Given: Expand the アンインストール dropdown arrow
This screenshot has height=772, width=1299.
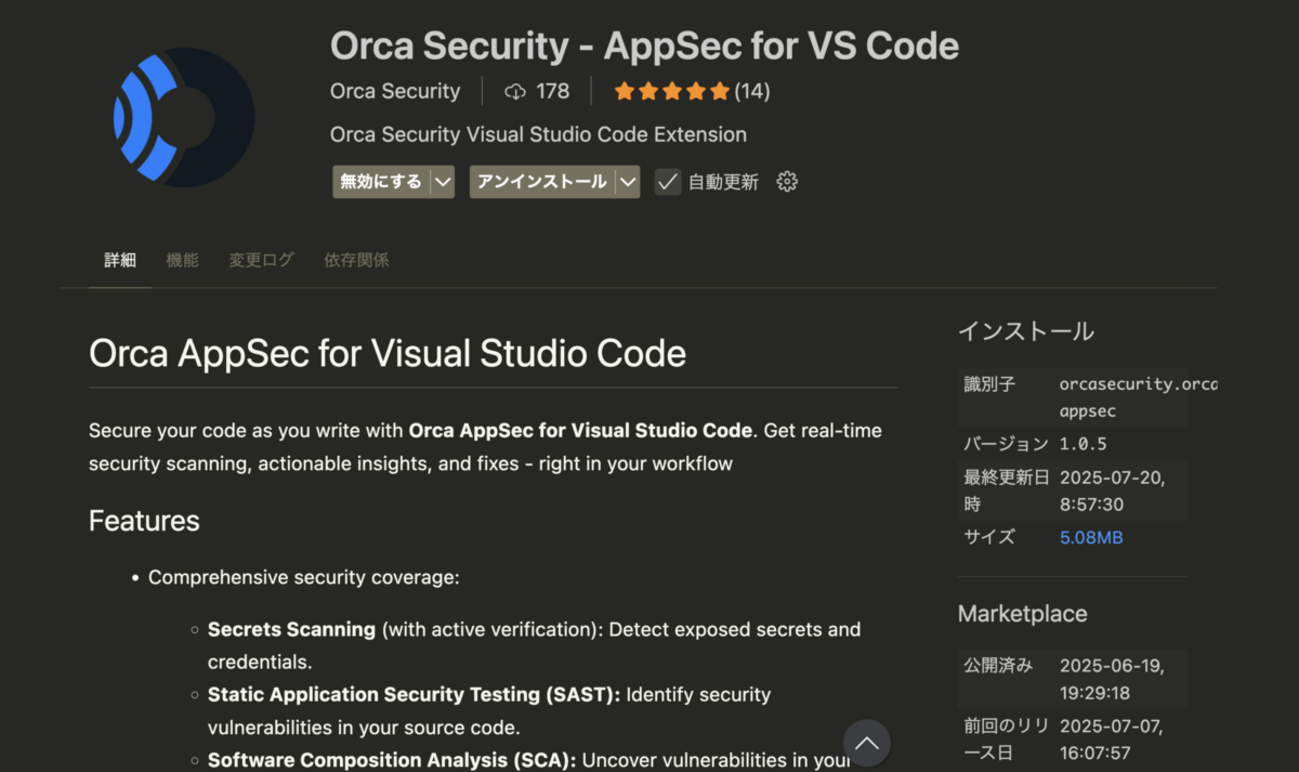Looking at the screenshot, I should click(628, 182).
